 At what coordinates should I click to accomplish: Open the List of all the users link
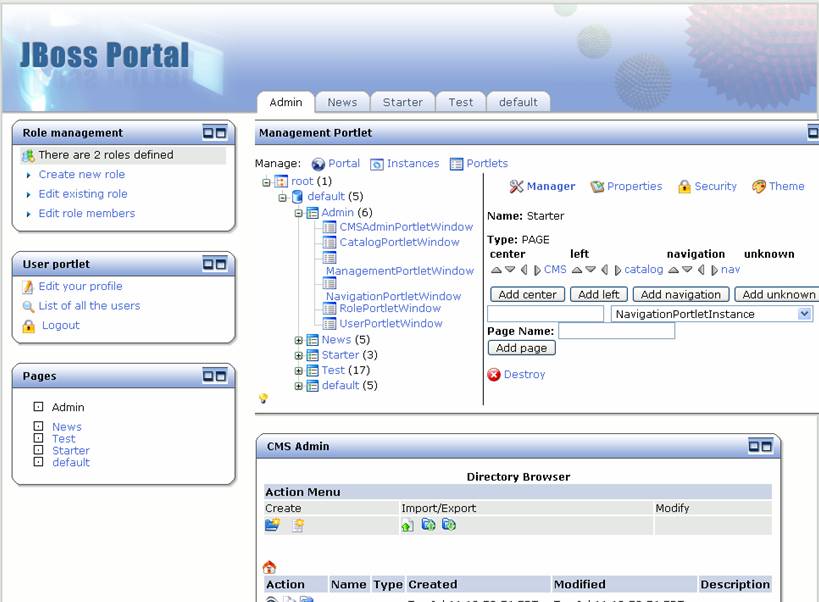click(x=89, y=305)
